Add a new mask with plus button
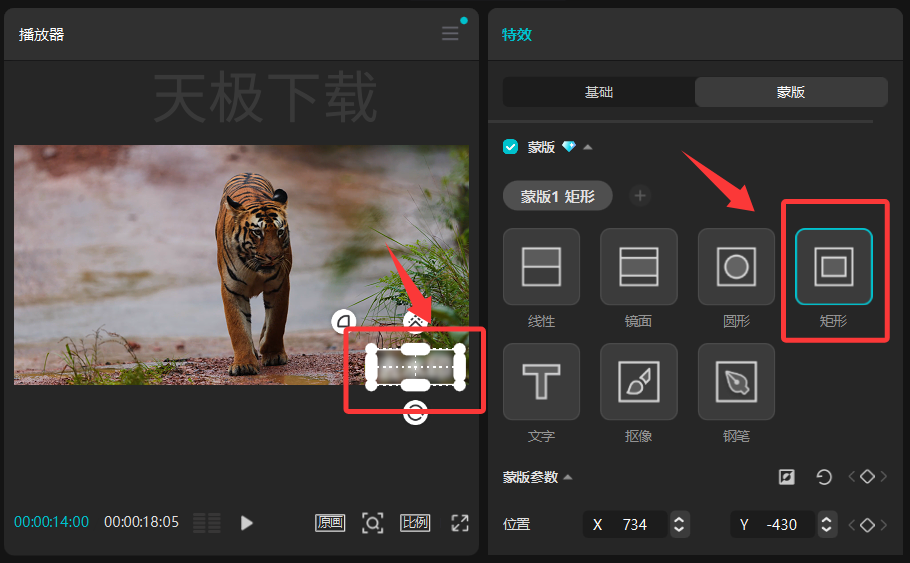Screen dimensions: 910x563 [x=640, y=196]
